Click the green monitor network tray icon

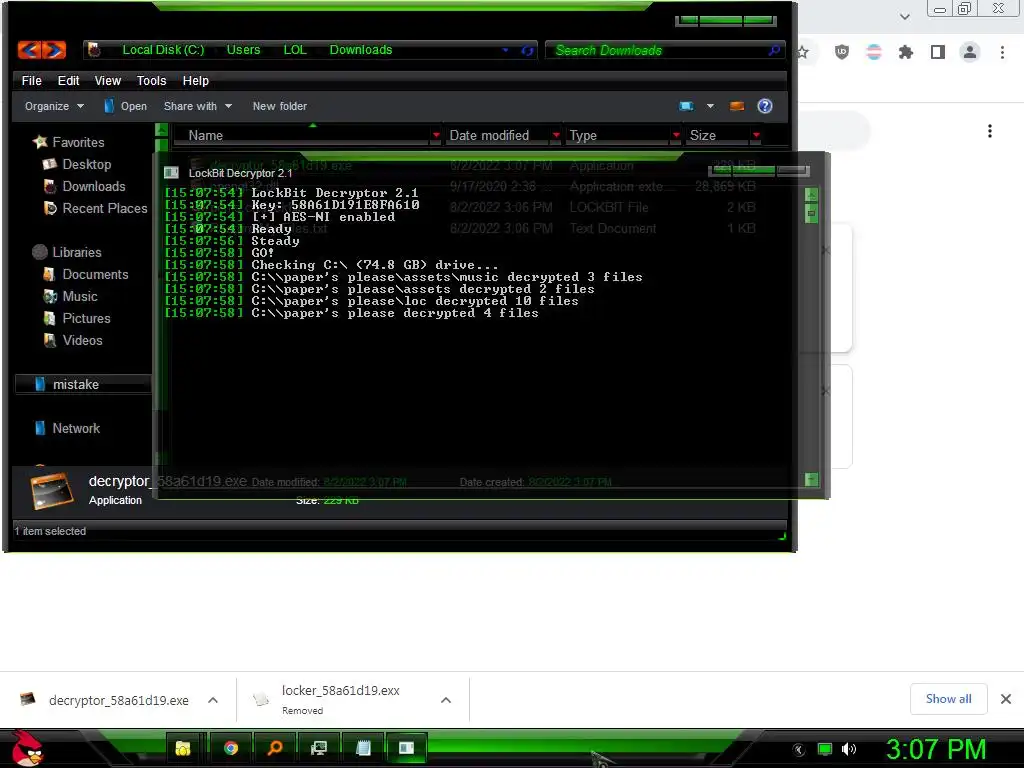point(825,749)
